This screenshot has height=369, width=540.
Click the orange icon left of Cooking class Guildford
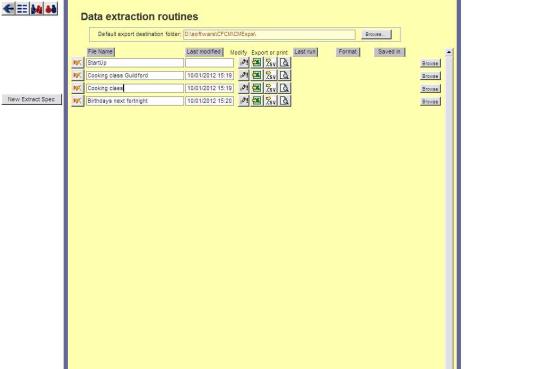tap(77, 75)
